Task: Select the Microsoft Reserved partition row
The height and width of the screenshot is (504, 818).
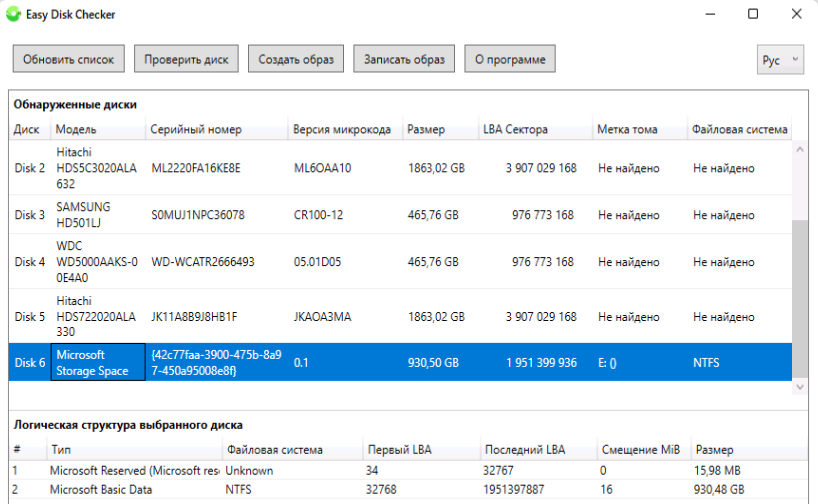Action: point(408,470)
